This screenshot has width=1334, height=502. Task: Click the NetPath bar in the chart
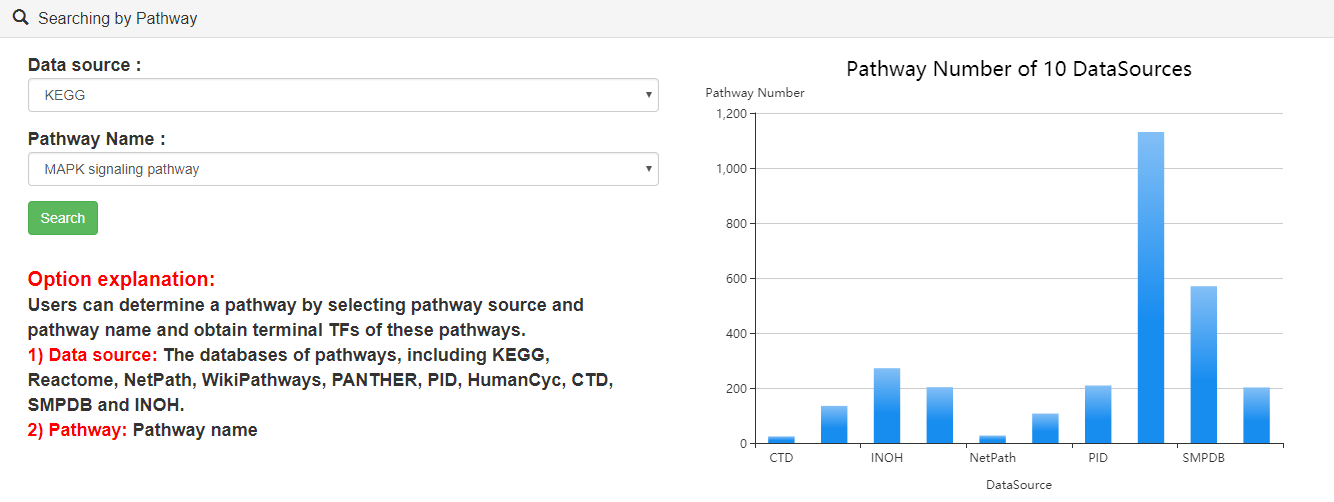[993, 440]
